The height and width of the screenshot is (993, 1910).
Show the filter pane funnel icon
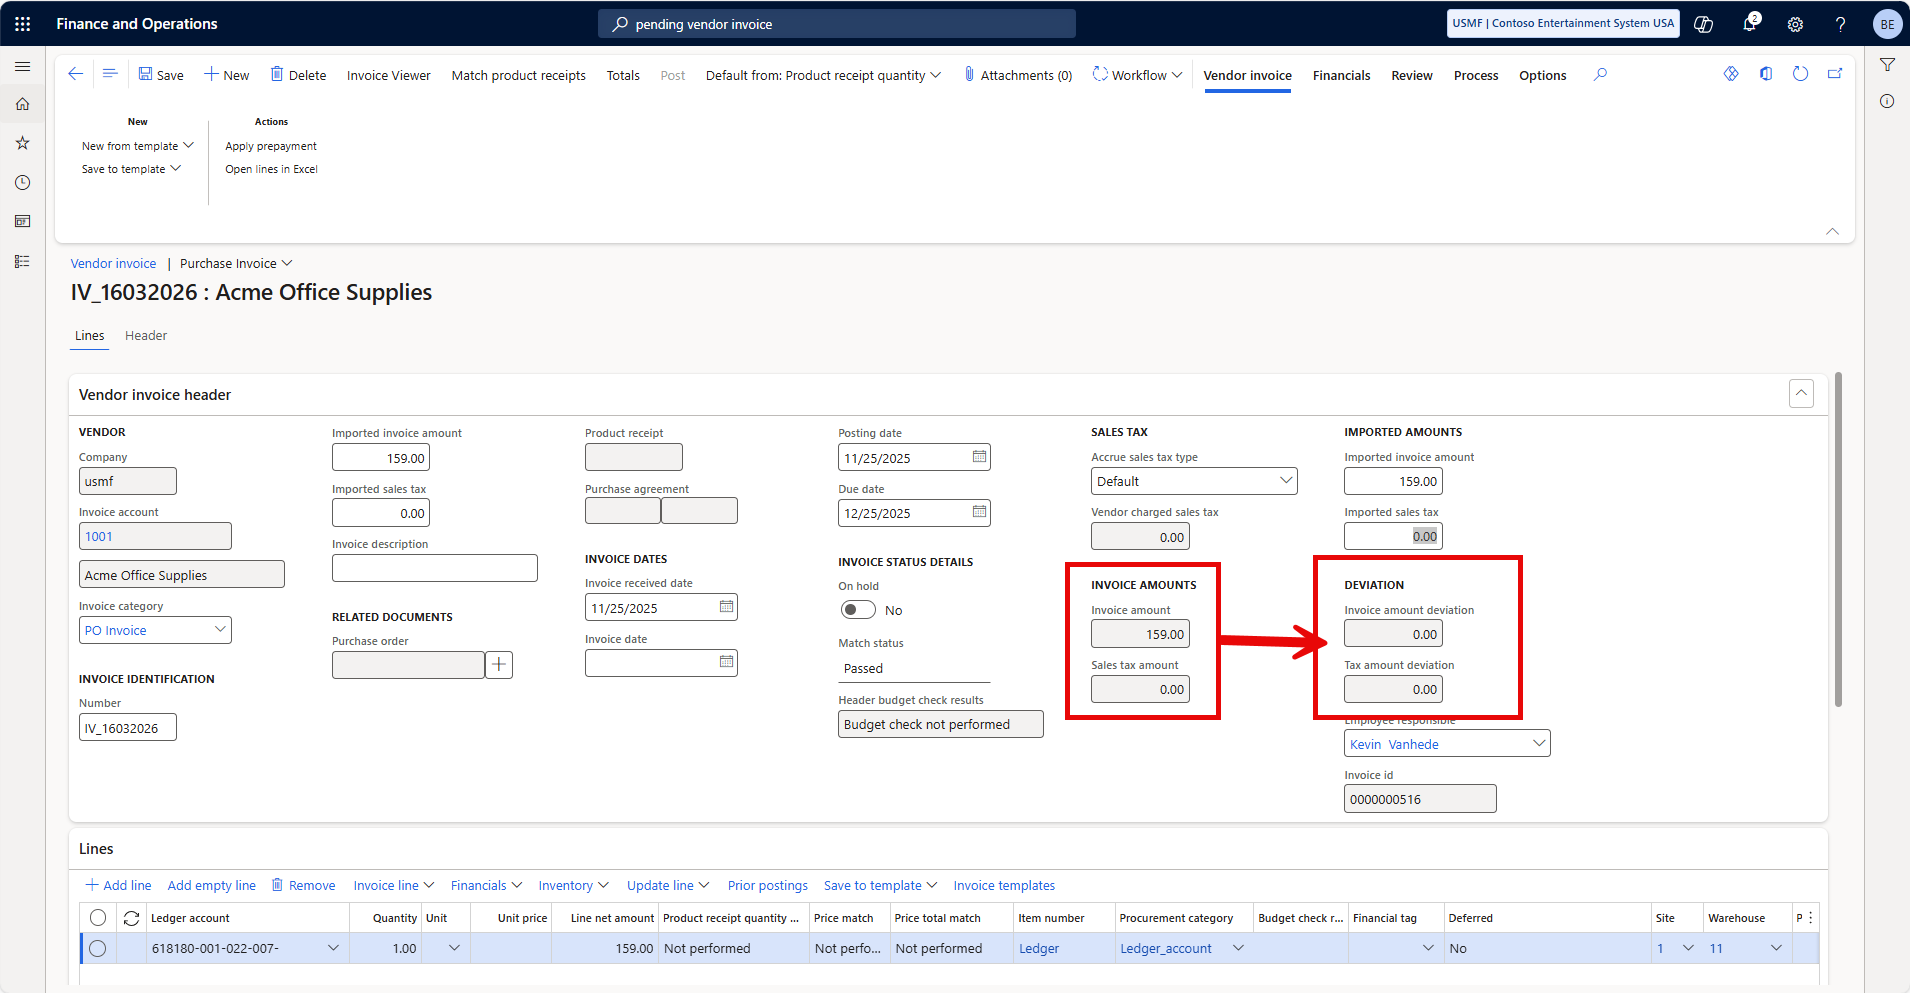[1887, 65]
